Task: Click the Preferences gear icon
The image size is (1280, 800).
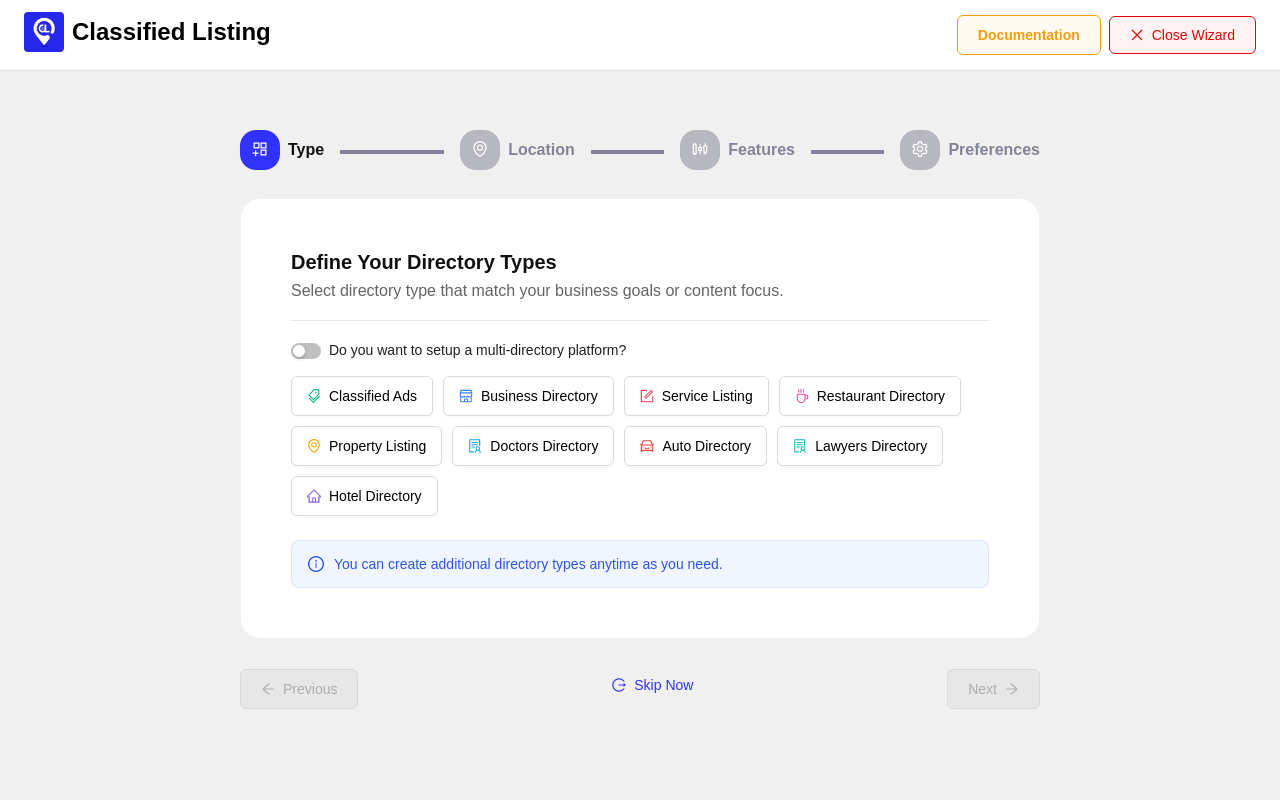Action: (x=920, y=150)
